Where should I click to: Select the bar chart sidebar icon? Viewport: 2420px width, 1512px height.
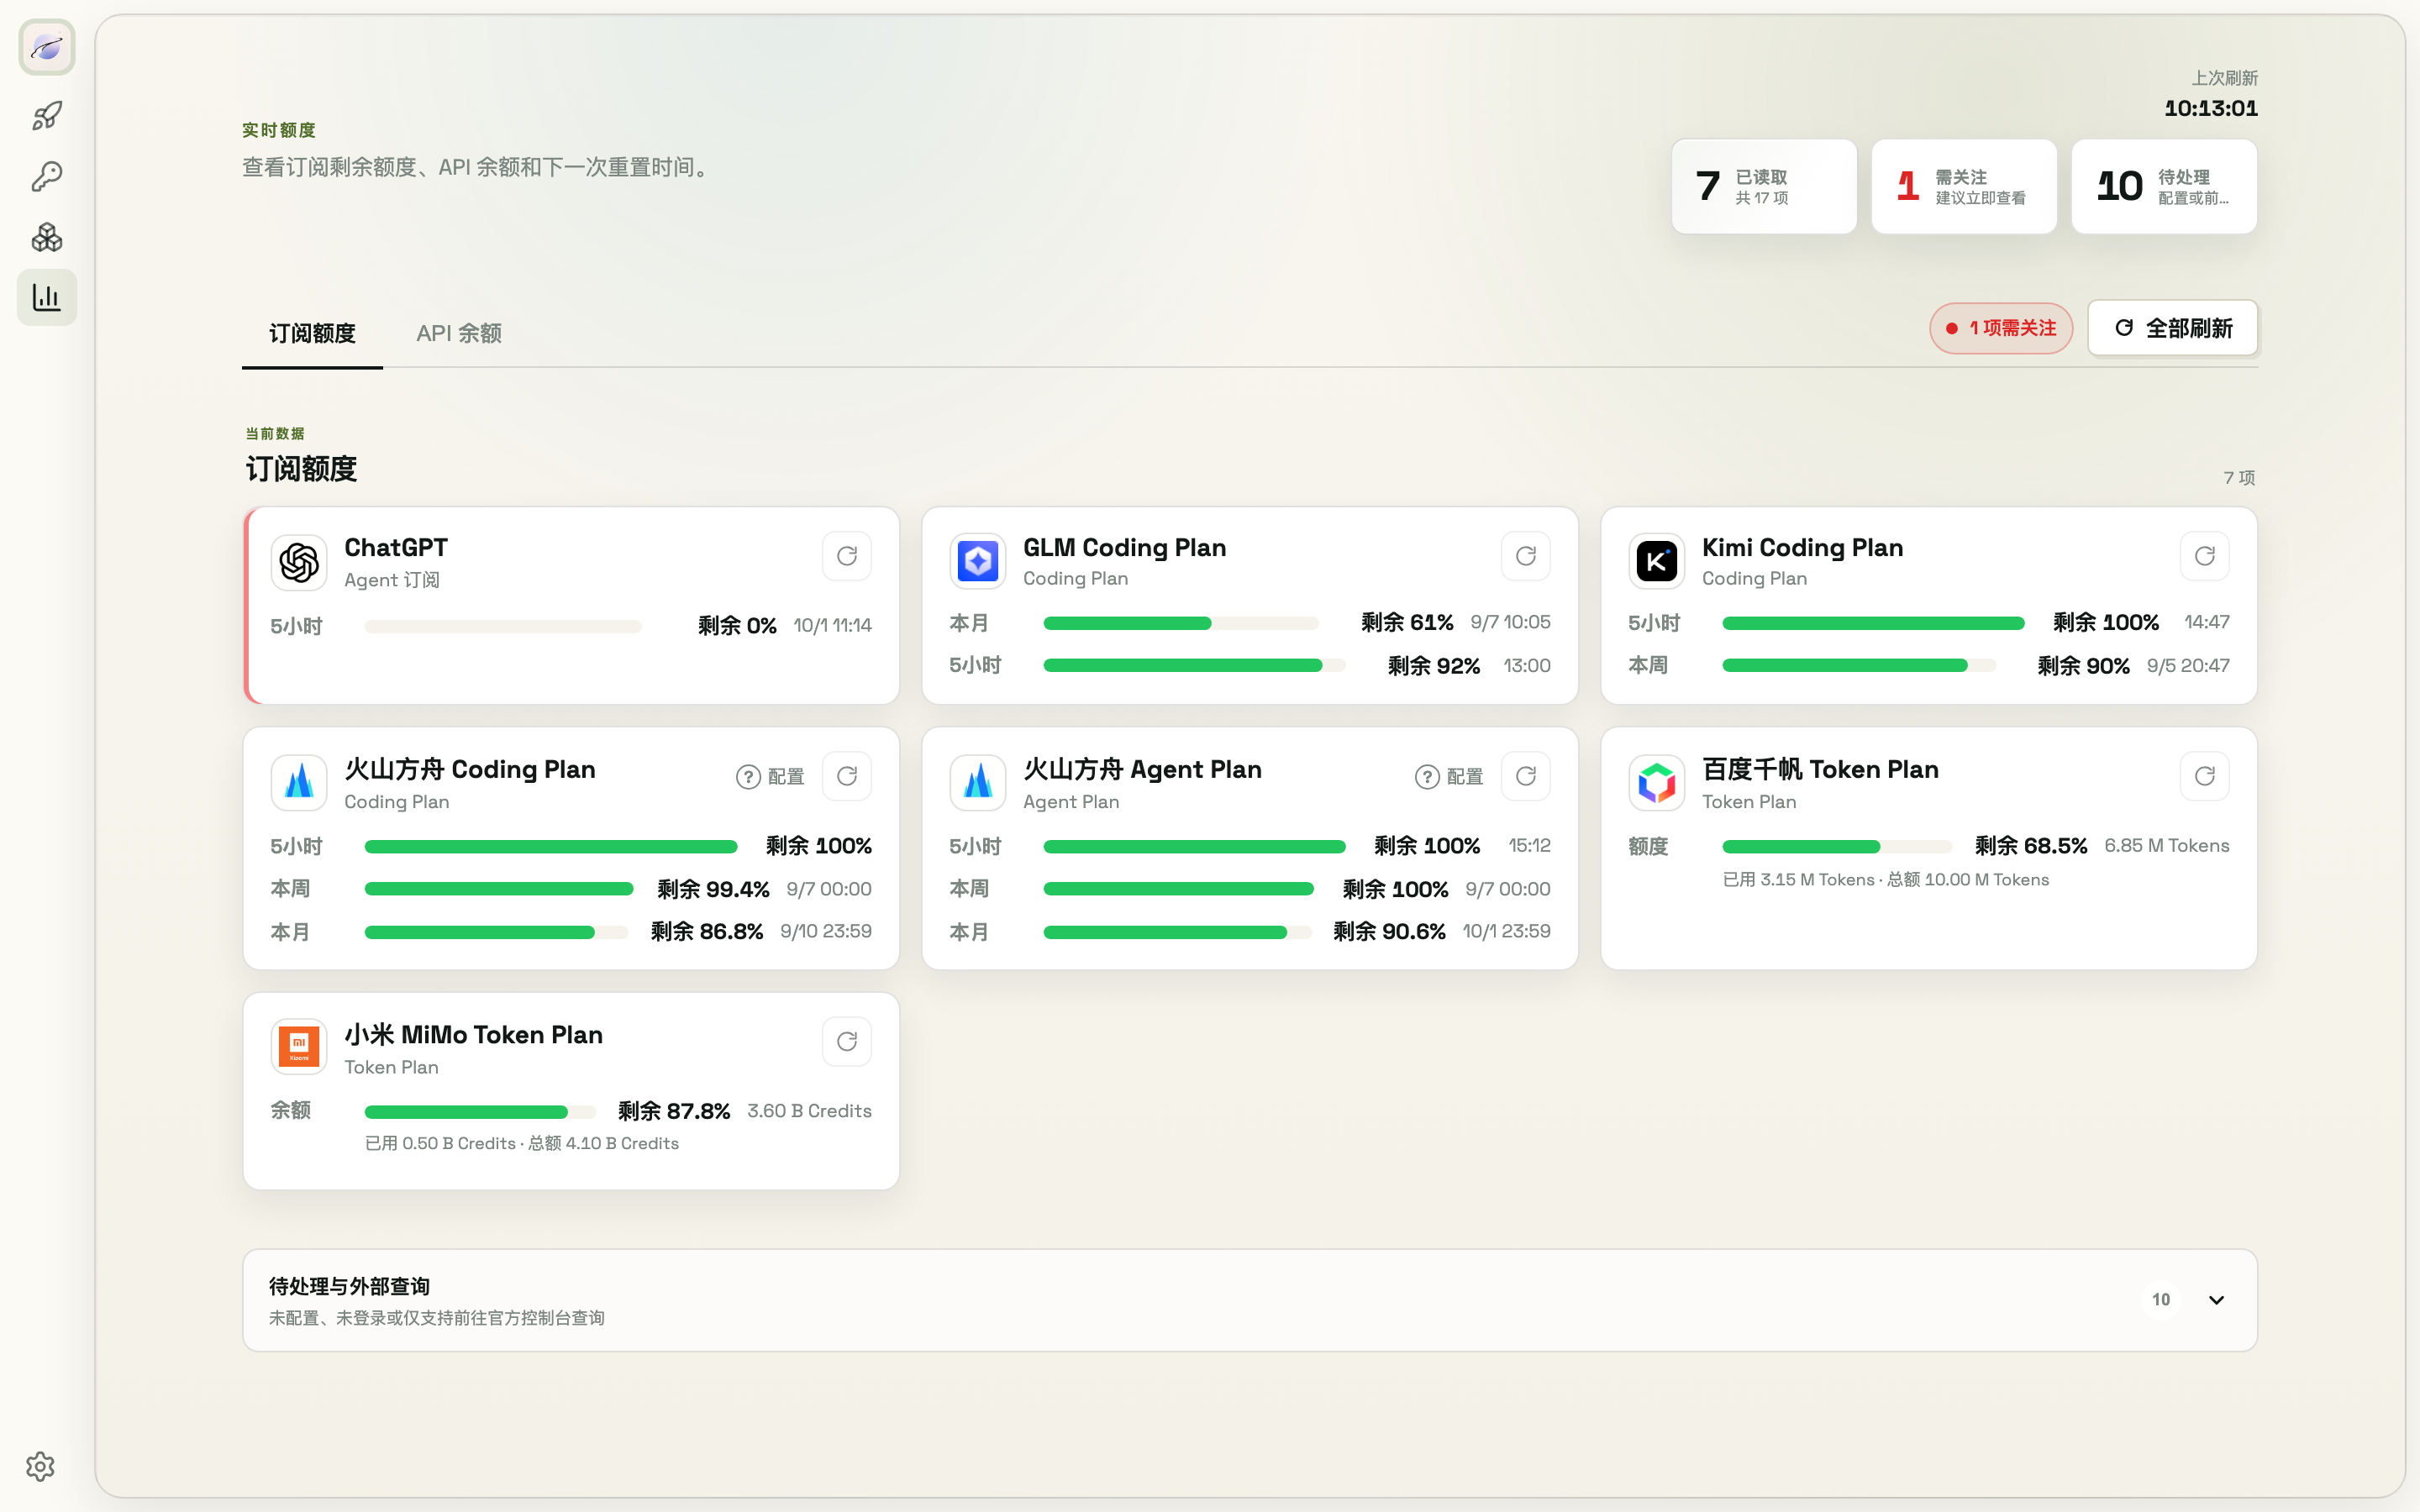coord(47,297)
